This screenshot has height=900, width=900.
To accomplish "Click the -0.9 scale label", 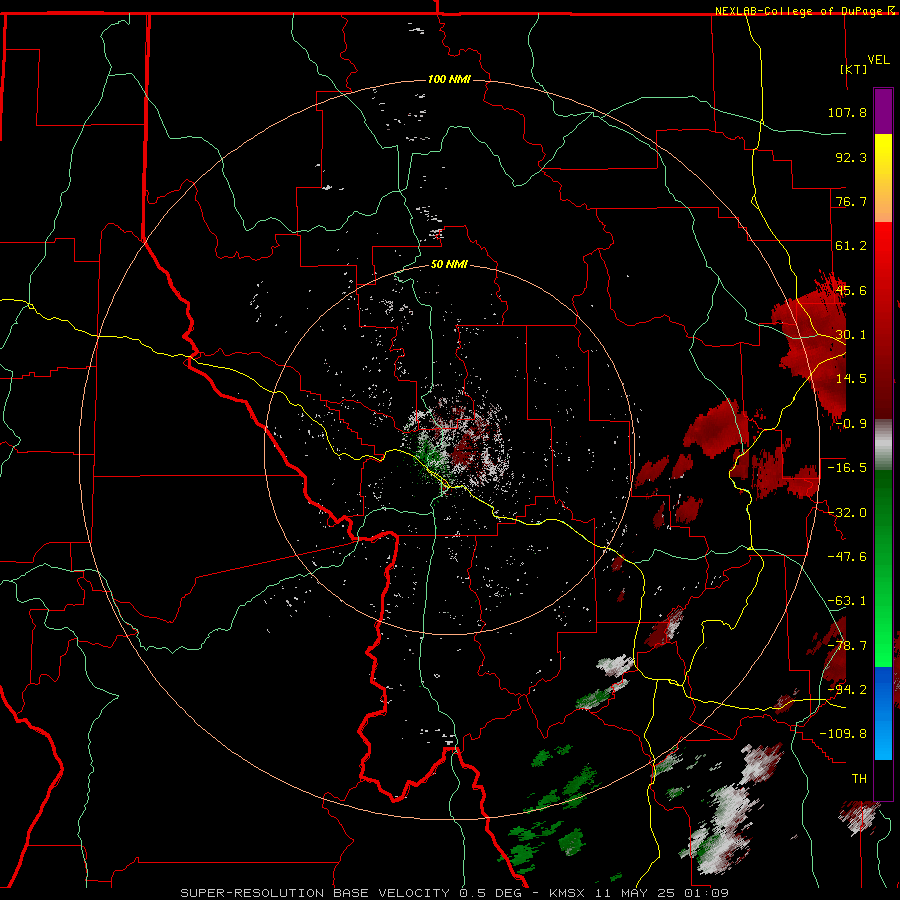I will 851,424.
